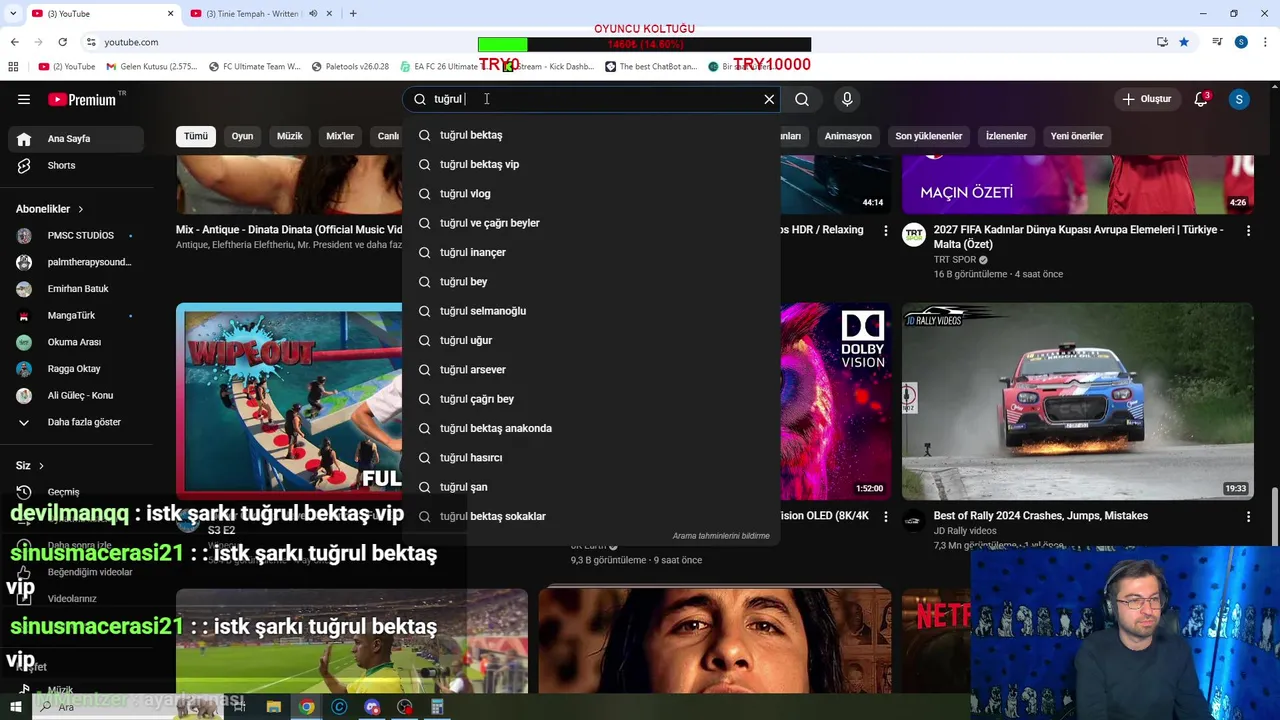Choose the 'tuğrul hasırcı' suggestion
Viewport: 1280px width, 720px height.
[591, 458]
